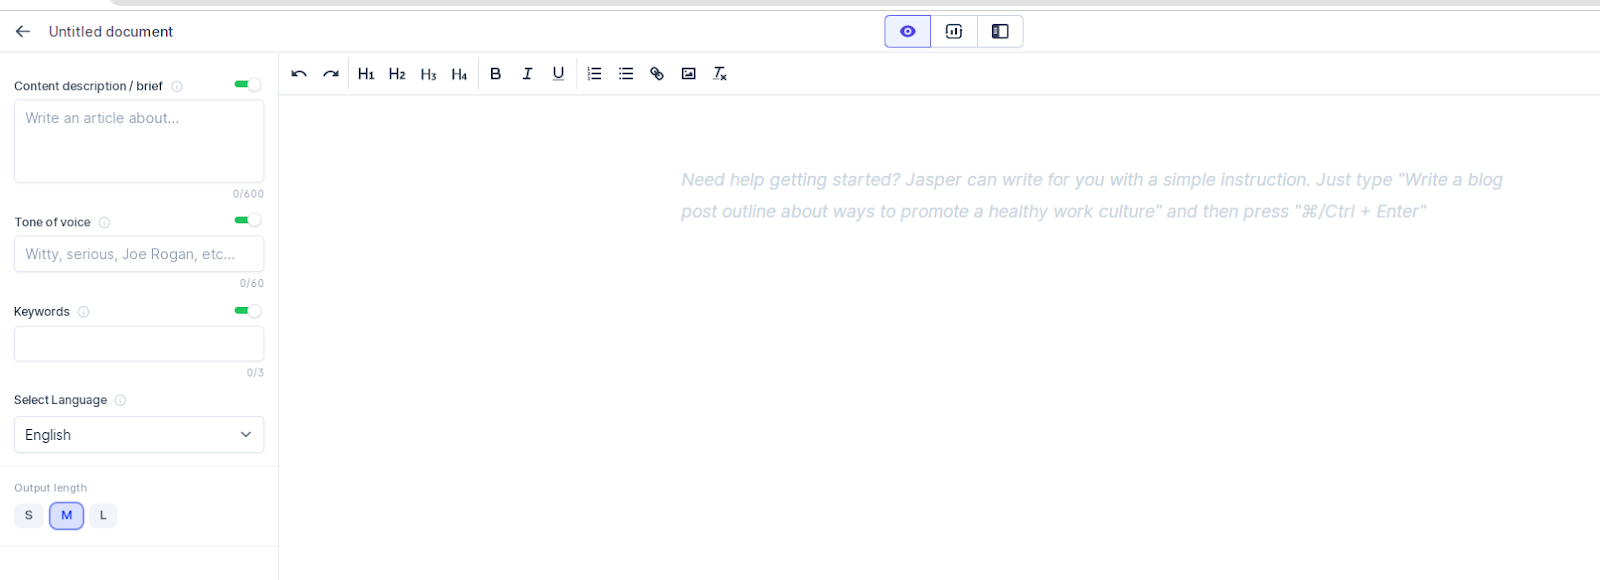
Task: Click the Keywords input field
Action: click(x=139, y=344)
